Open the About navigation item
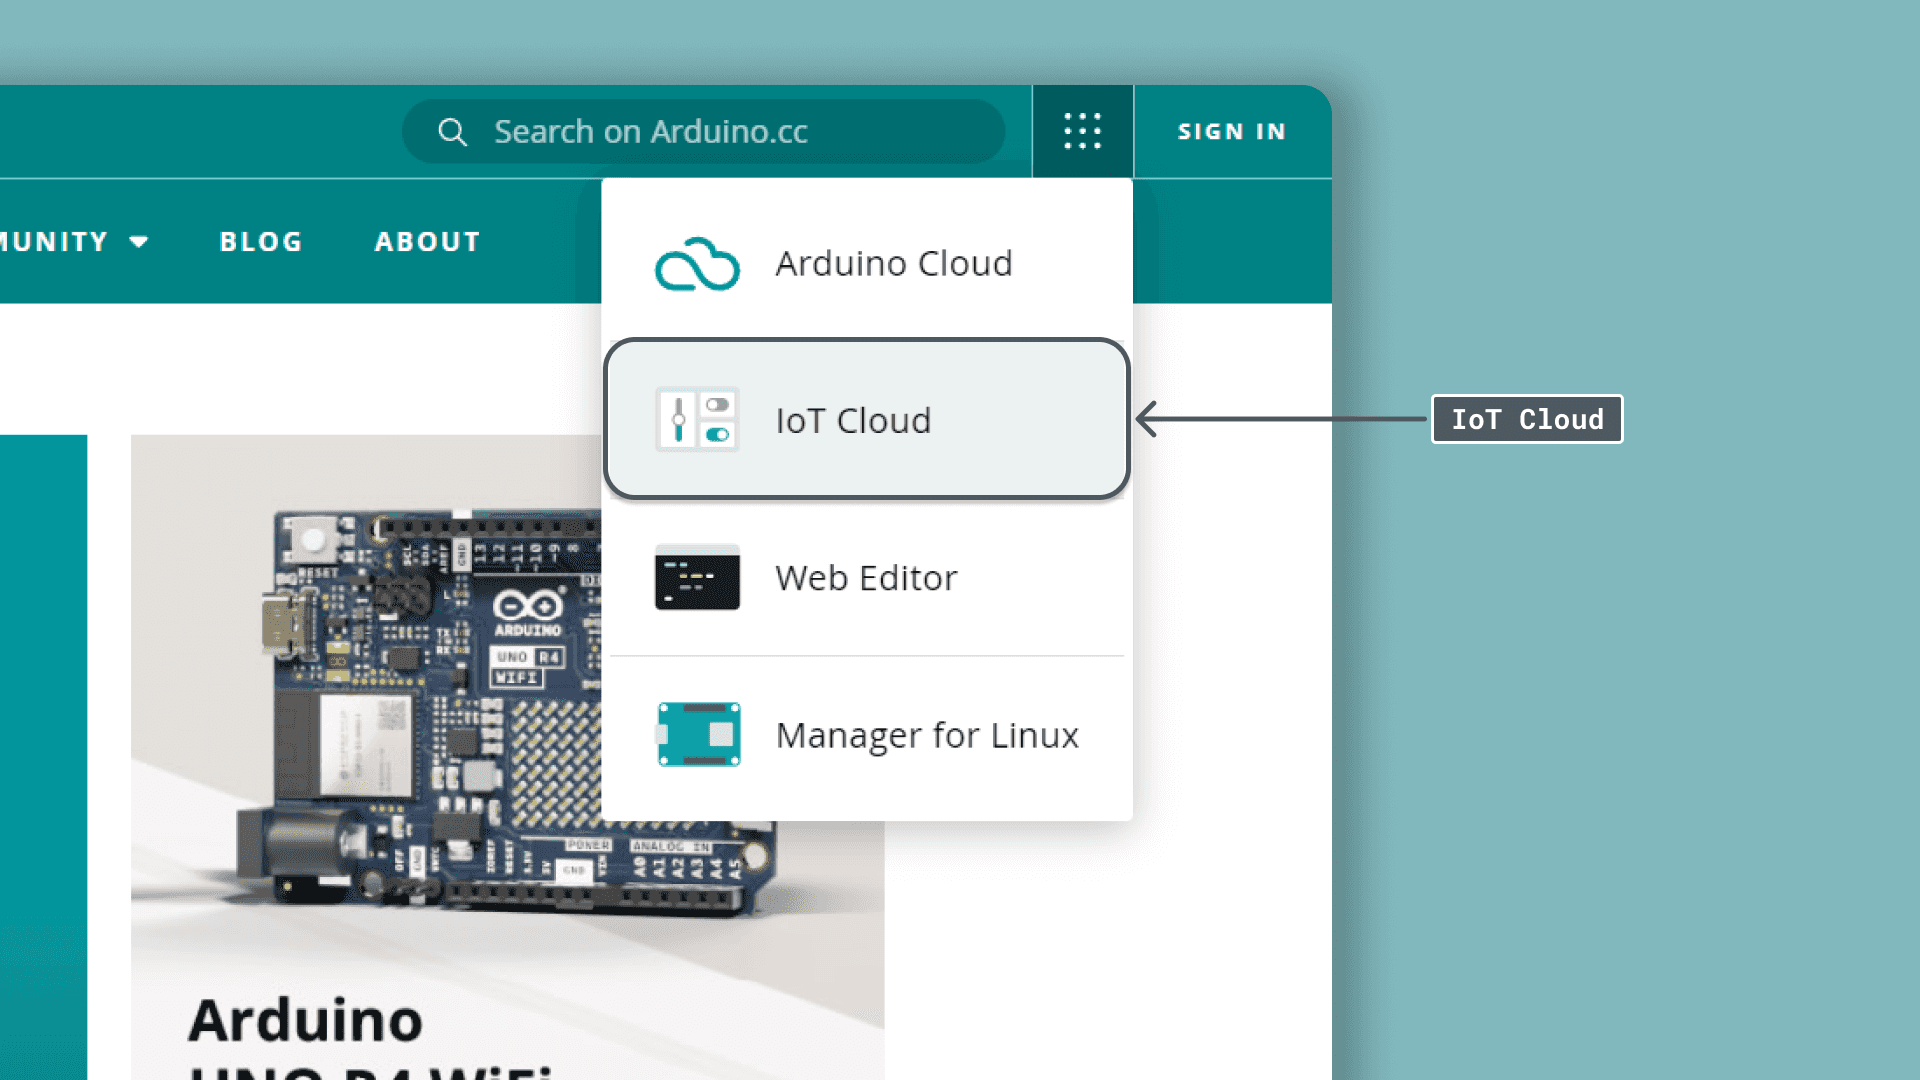1920x1080 pixels. tap(428, 242)
